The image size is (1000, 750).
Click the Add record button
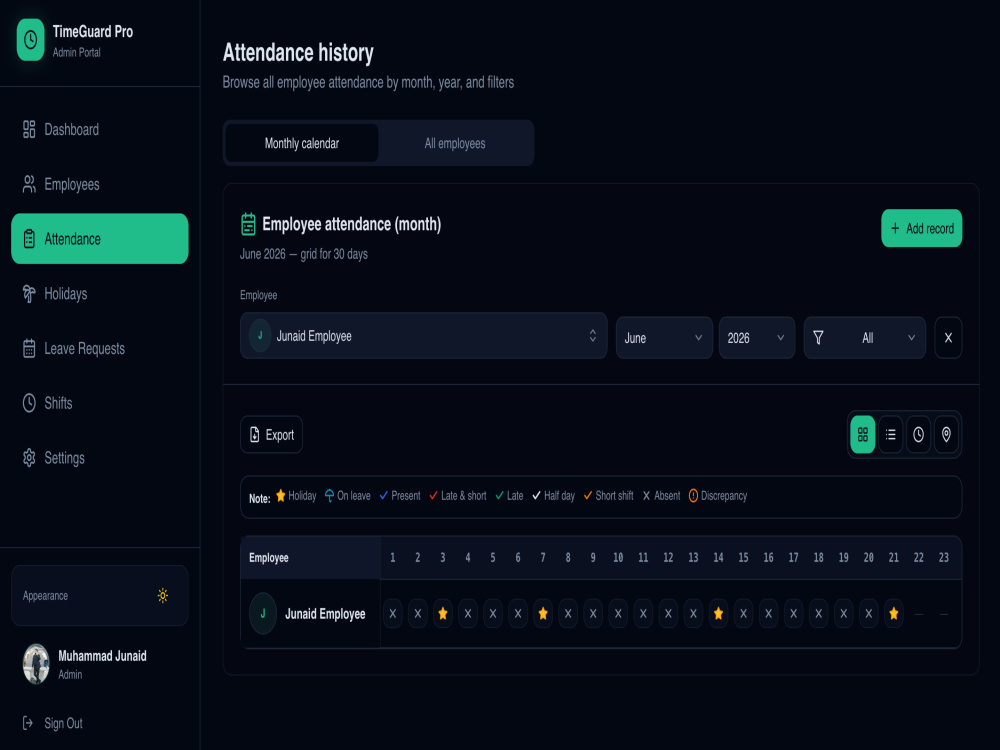tap(922, 228)
